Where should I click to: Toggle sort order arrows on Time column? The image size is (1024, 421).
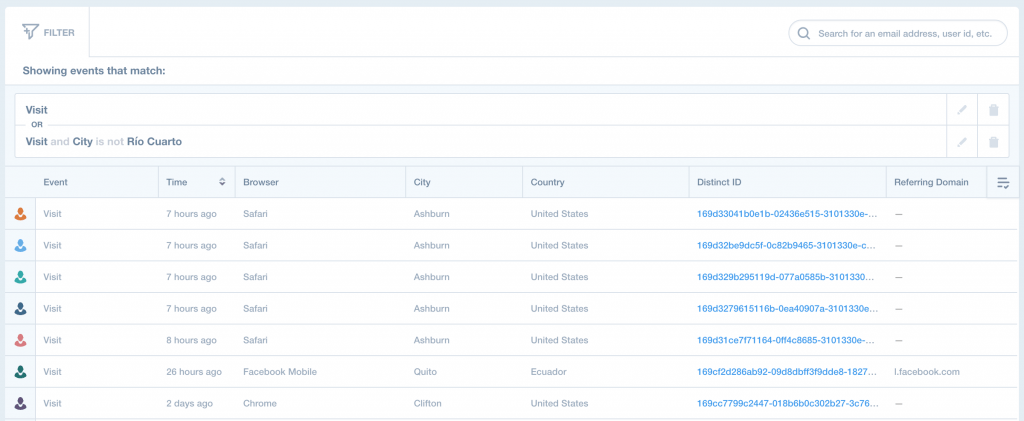(222, 182)
